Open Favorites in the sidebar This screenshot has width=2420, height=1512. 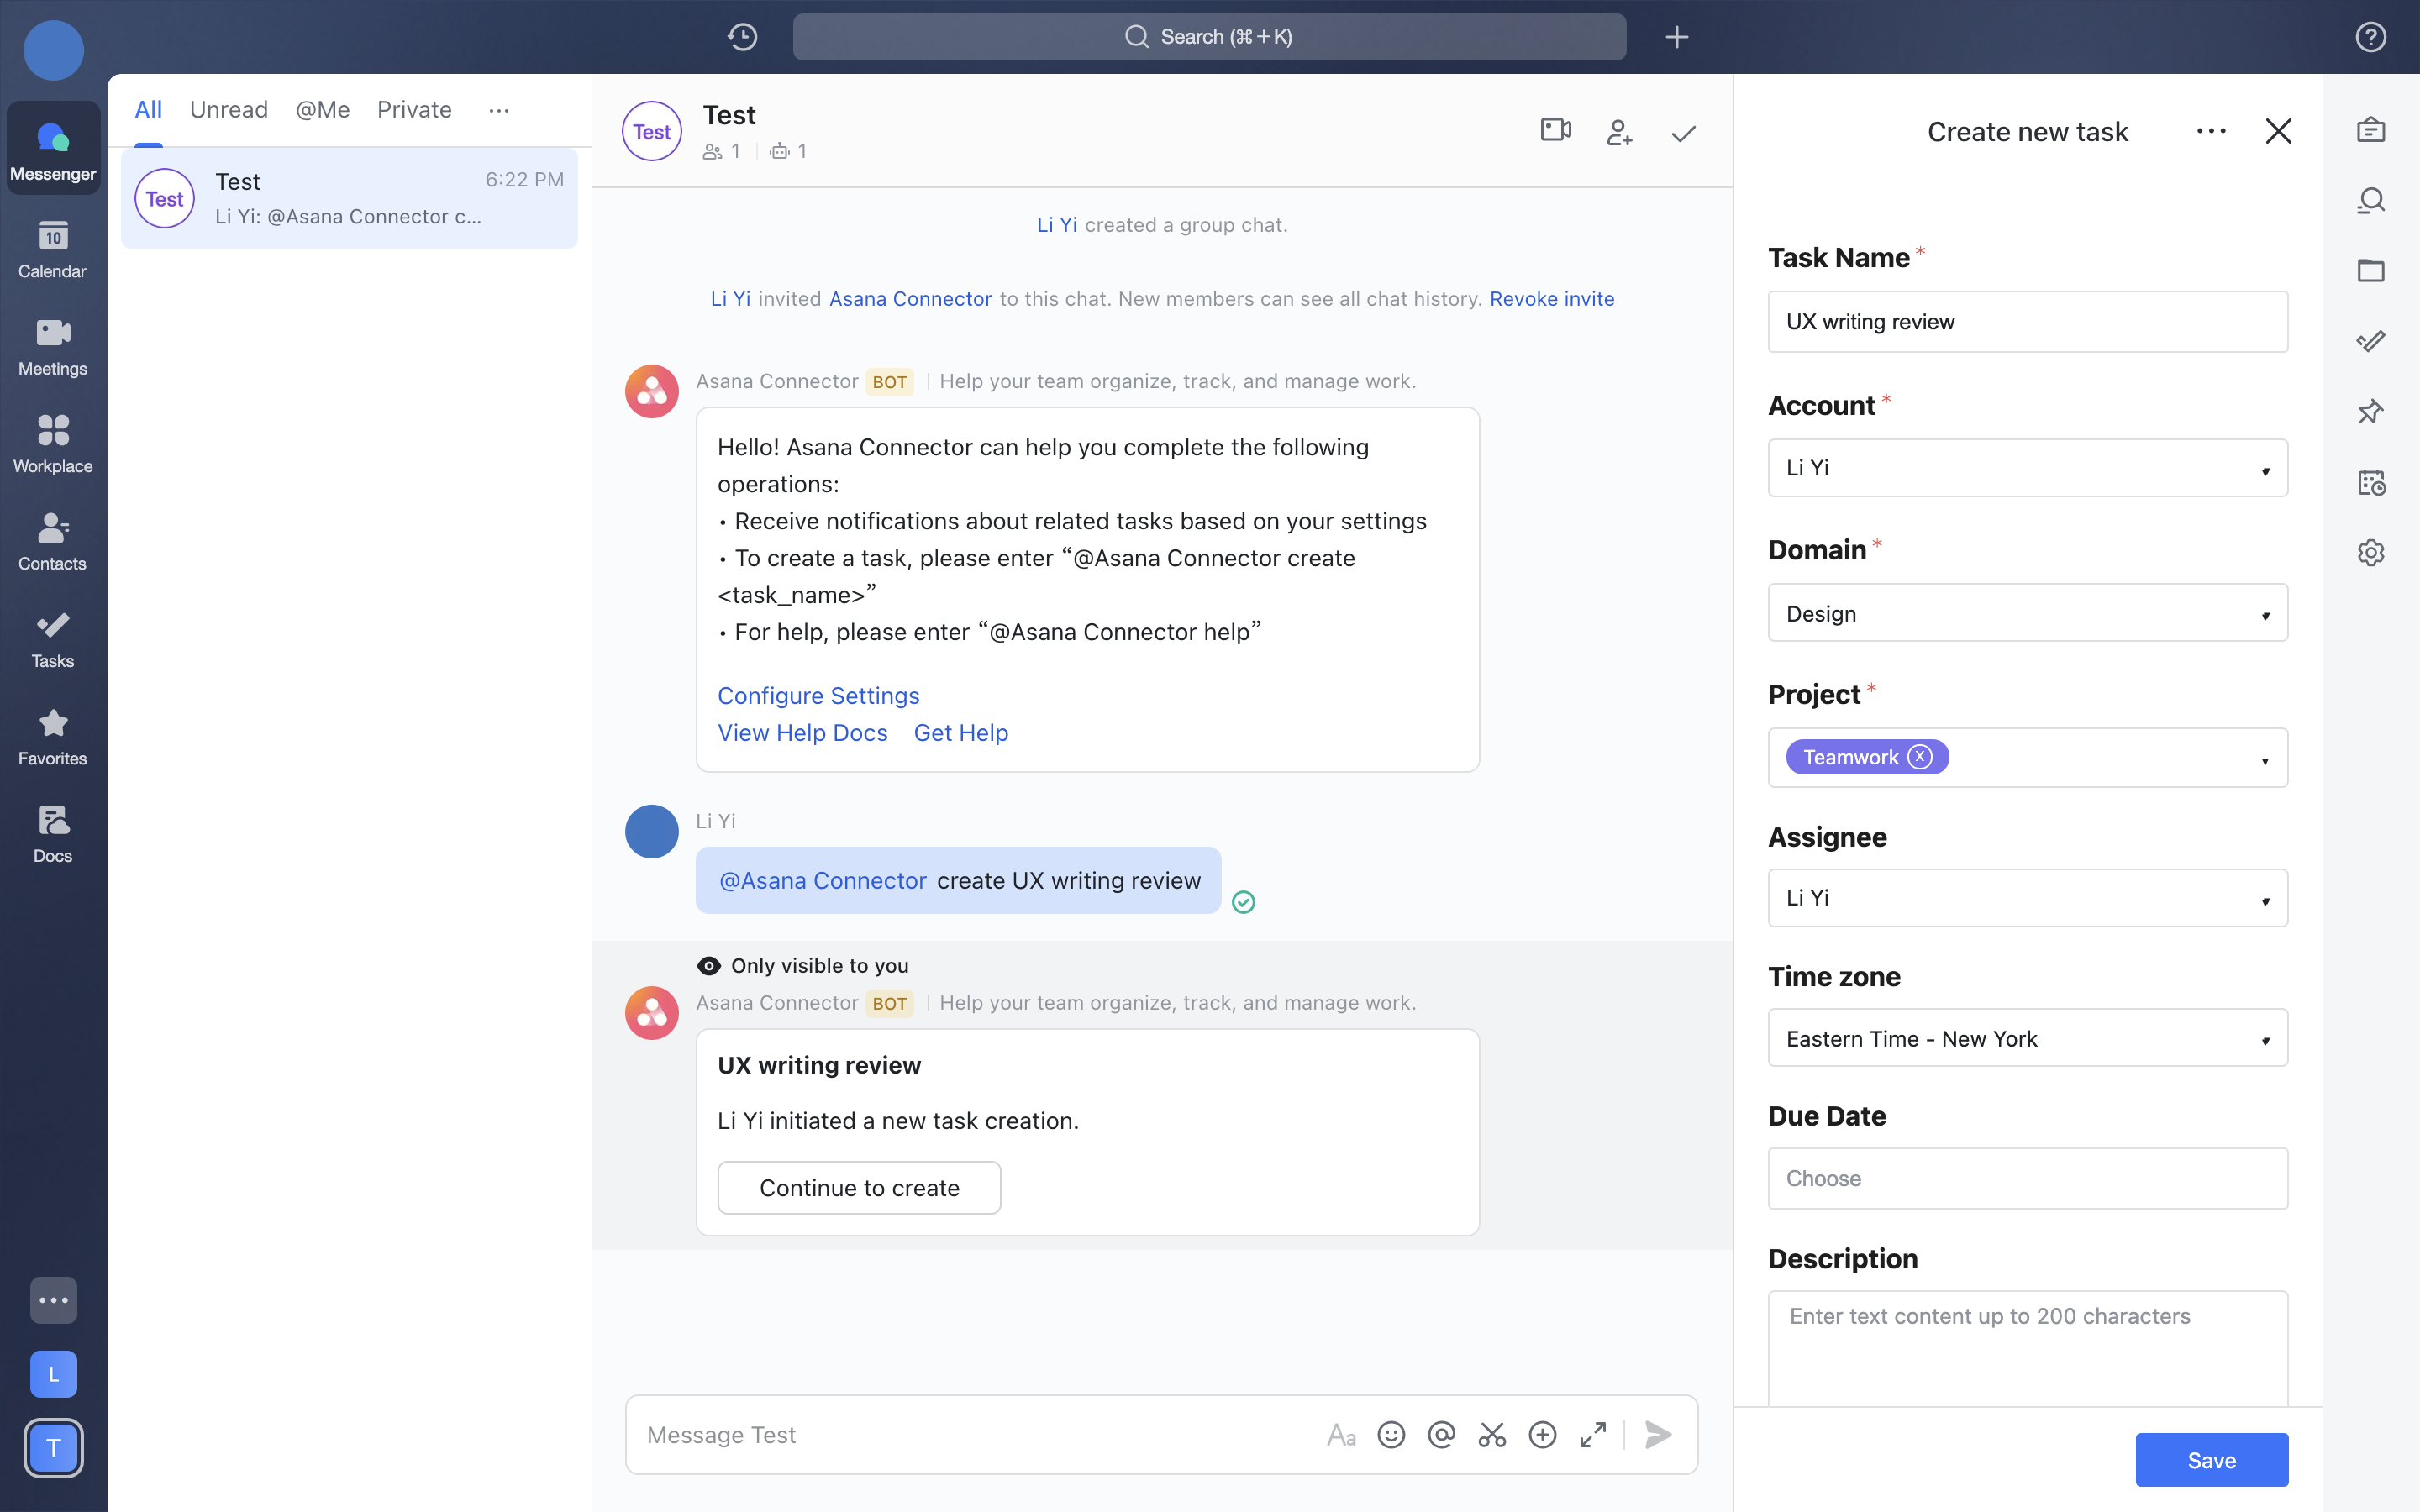[53, 736]
